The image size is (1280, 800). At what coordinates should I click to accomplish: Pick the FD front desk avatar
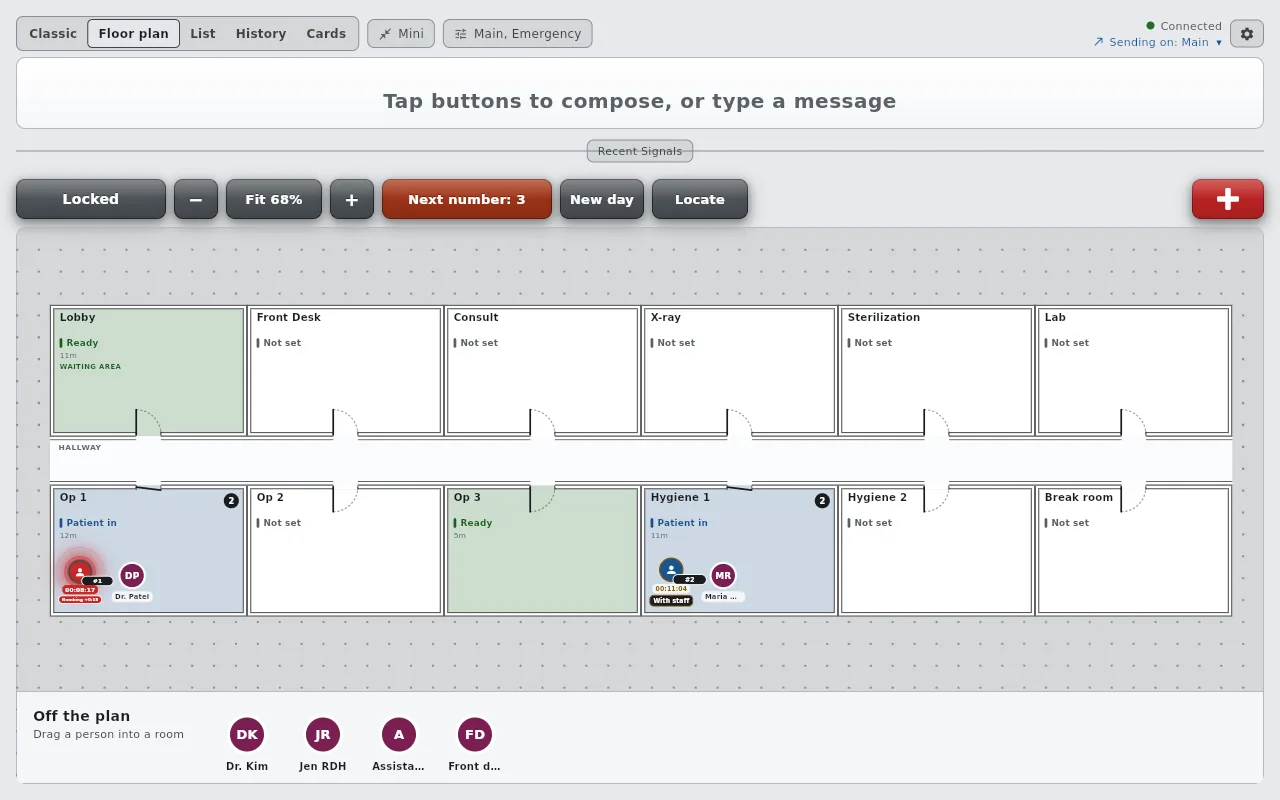pos(475,735)
